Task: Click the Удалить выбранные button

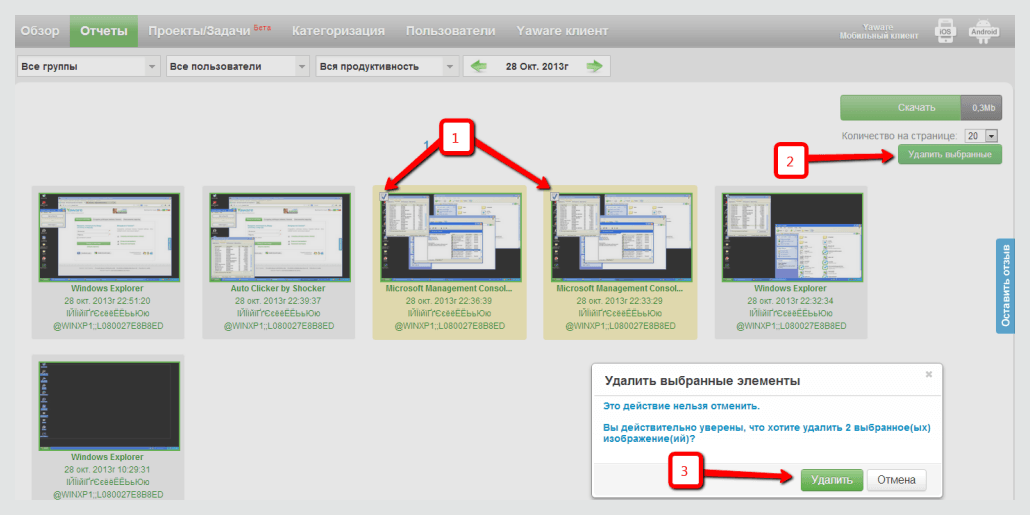Action: click(x=949, y=154)
